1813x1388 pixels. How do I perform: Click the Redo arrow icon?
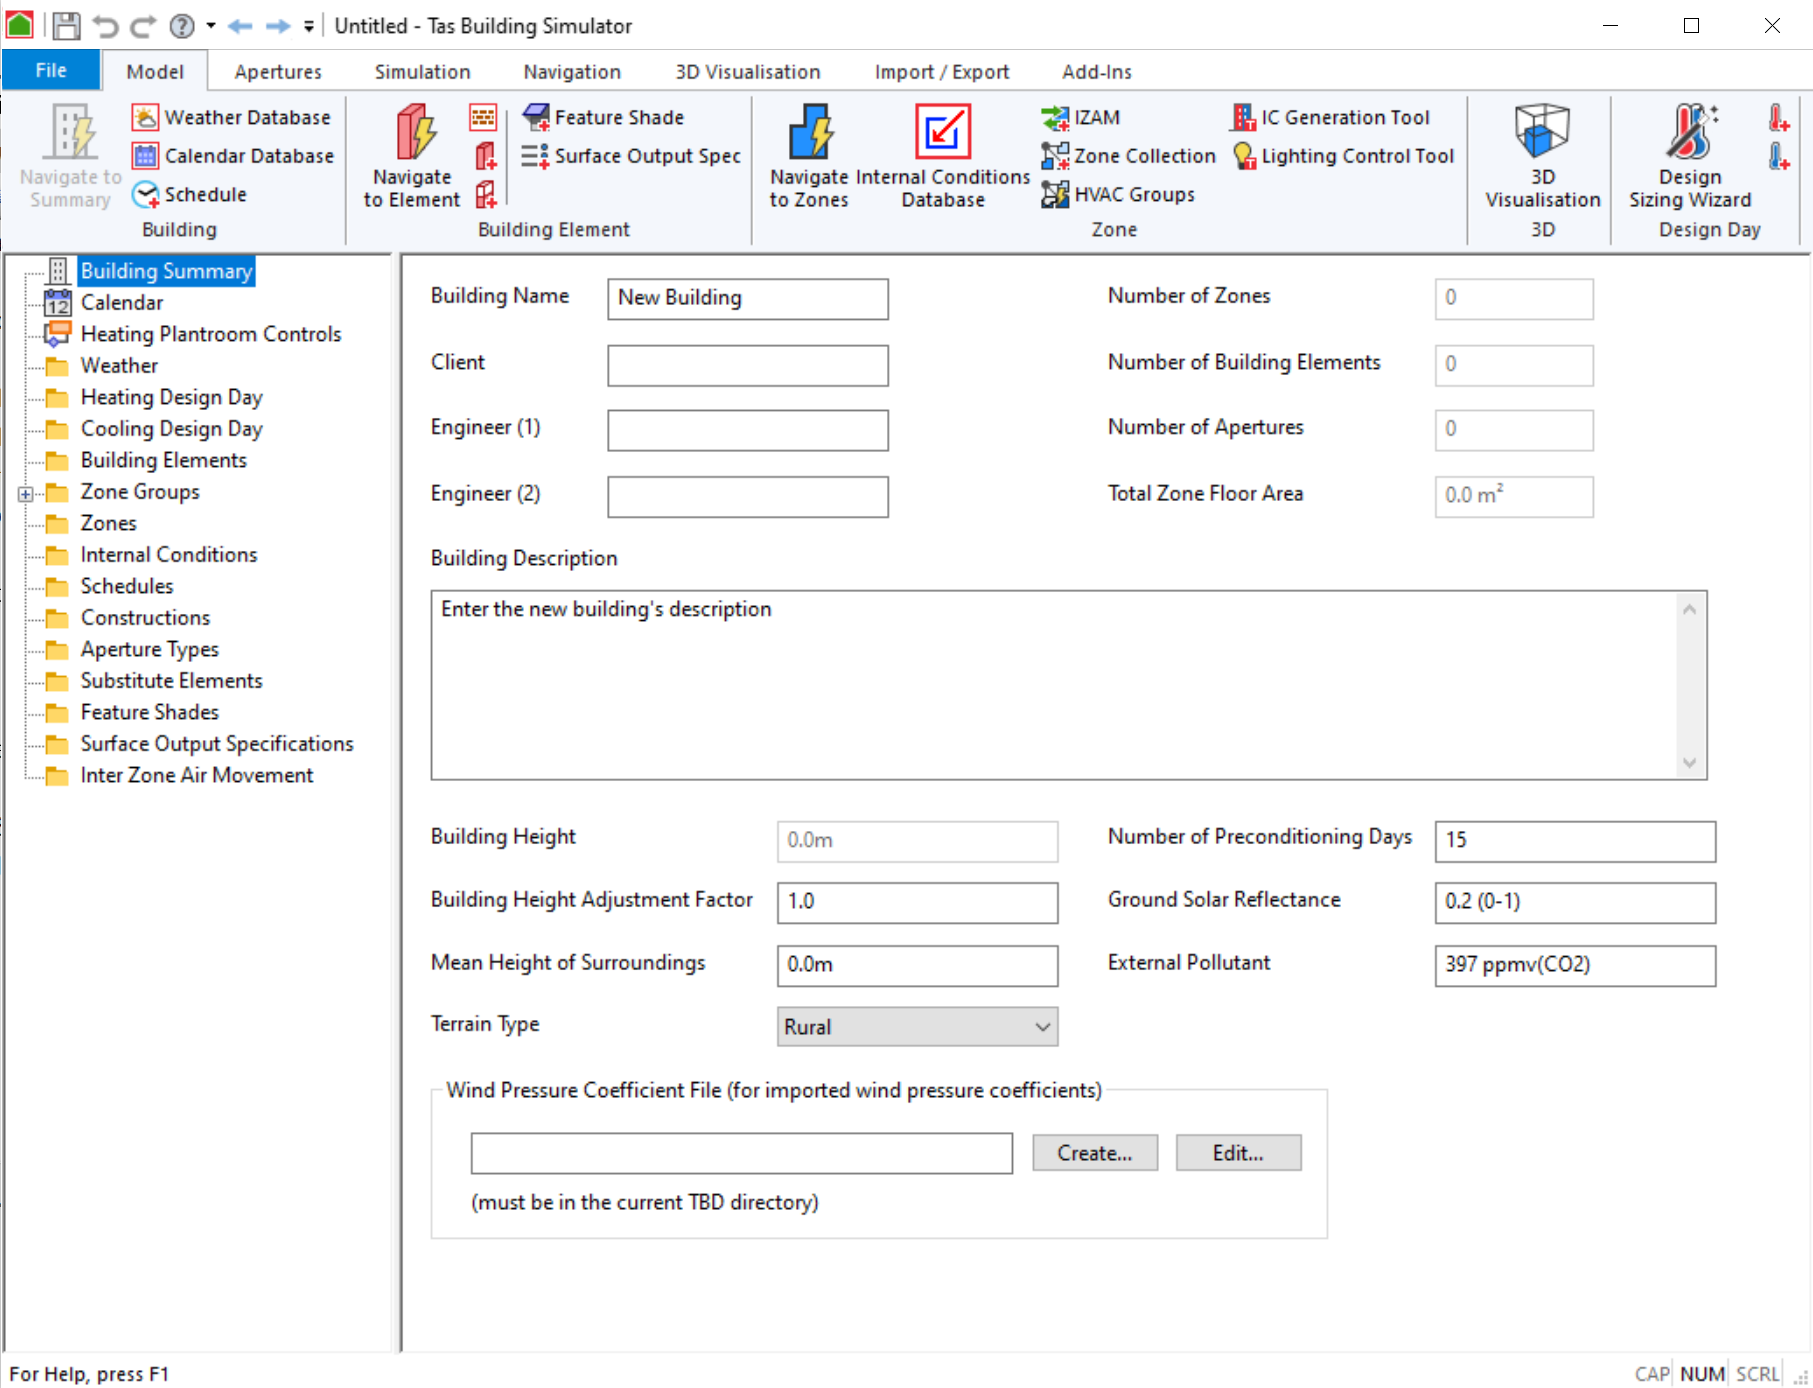pos(144,25)
